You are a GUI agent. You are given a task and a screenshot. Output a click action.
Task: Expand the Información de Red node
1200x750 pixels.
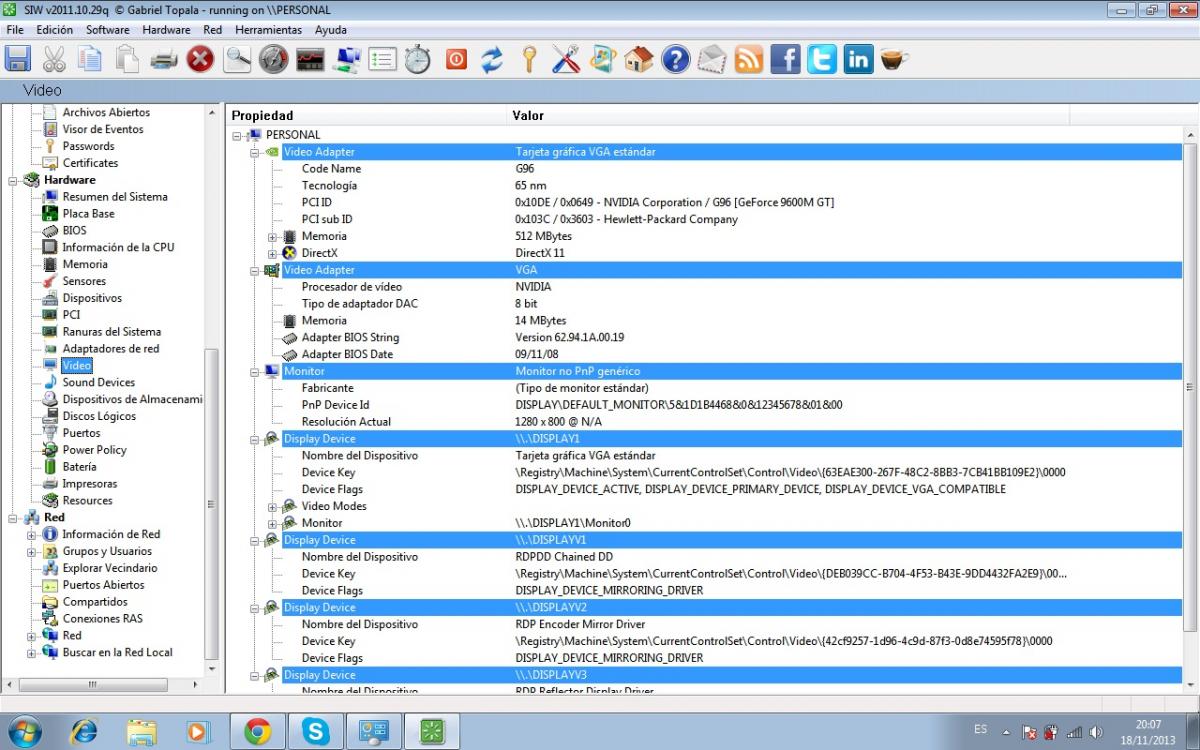click(31, 534)
